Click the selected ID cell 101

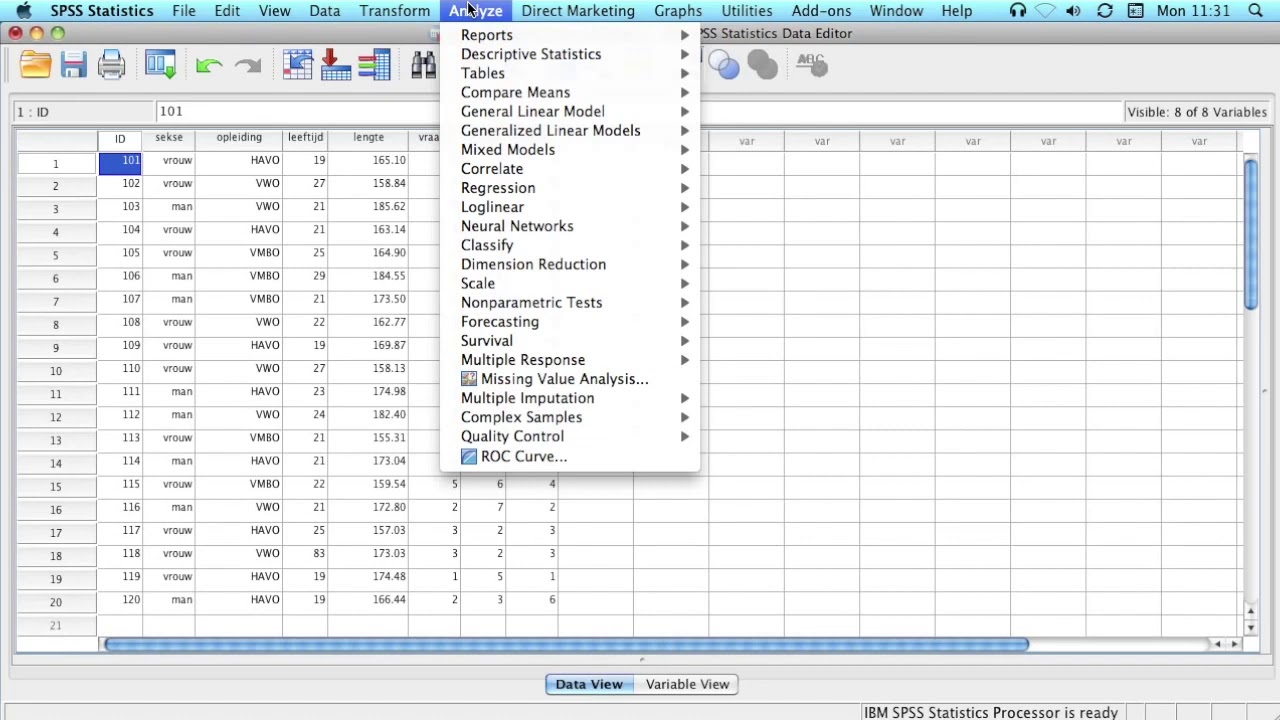(120, 161)
